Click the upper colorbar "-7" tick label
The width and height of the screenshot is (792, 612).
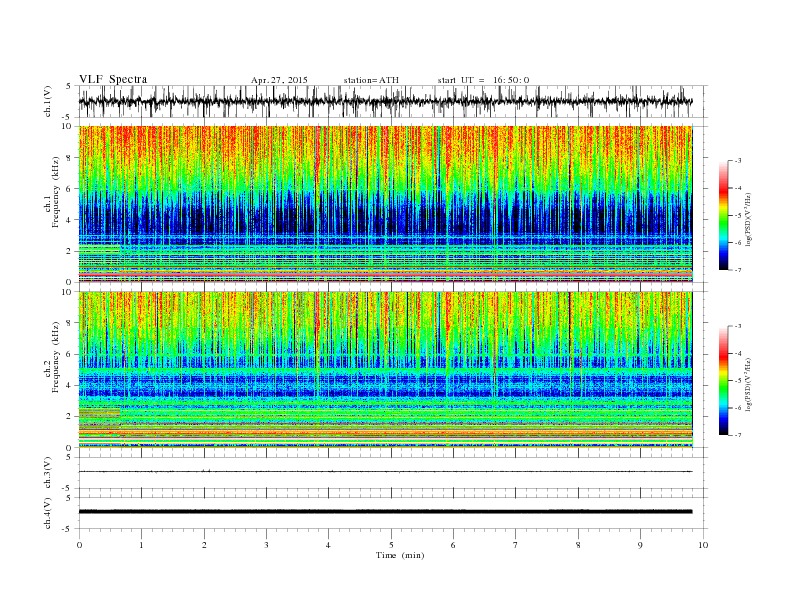(x=738, y=270)
